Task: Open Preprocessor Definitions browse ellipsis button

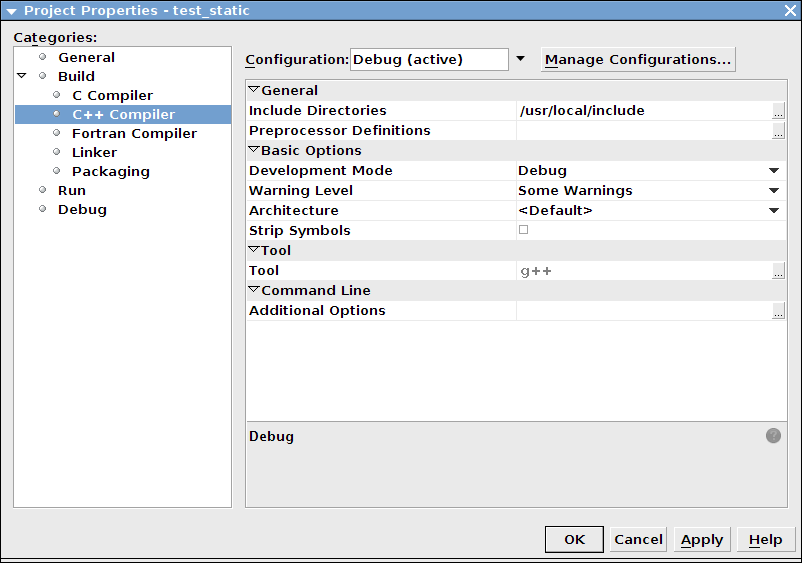Action: coord(779,131)
